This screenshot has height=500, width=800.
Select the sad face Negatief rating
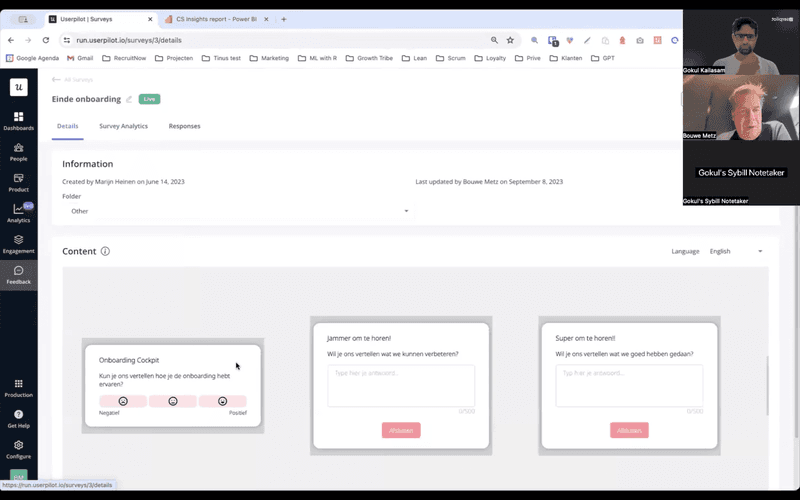click(123, 401)
